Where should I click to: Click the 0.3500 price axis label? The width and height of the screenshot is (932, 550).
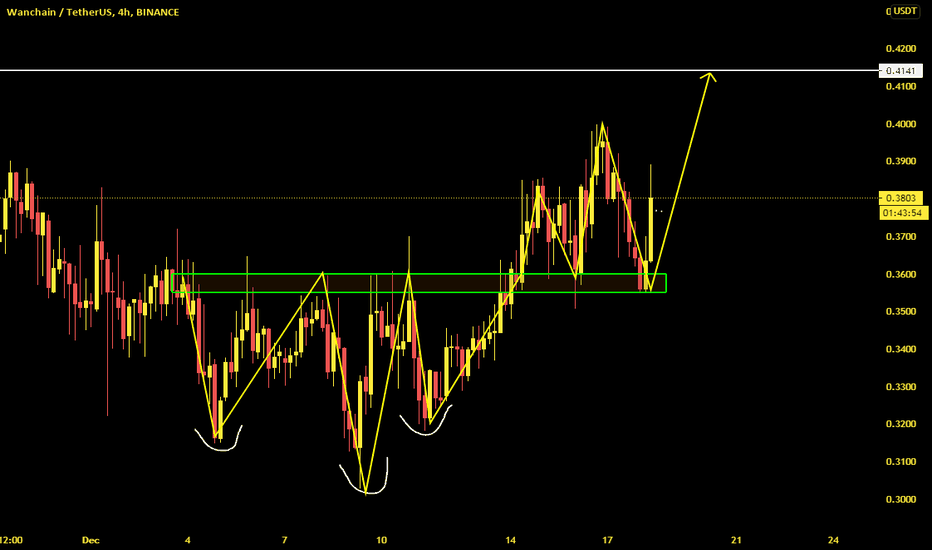point(900,311)
